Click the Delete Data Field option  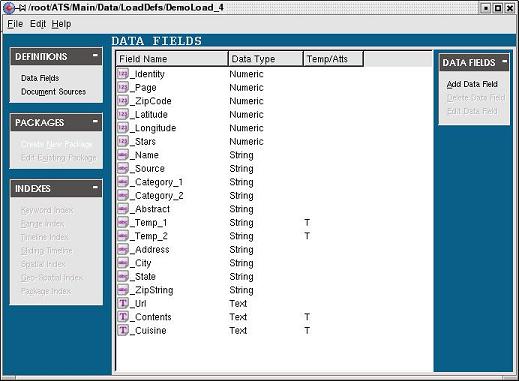[x=476, y=98]
